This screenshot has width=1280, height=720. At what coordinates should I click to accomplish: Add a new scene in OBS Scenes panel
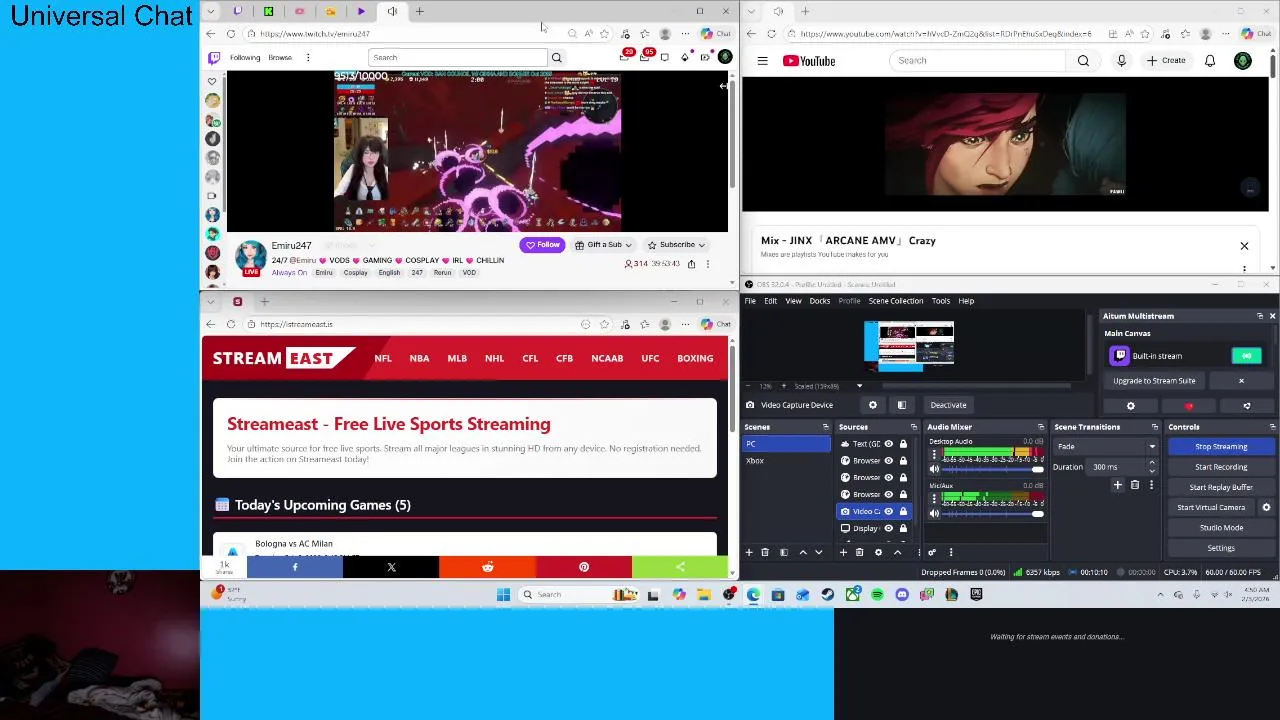[749, 552]
